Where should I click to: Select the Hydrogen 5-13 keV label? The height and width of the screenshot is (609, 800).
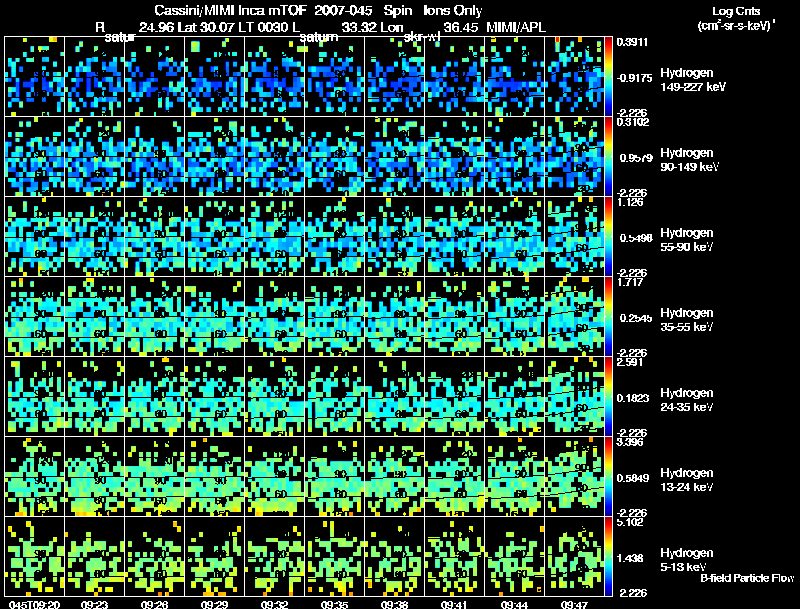686,560
